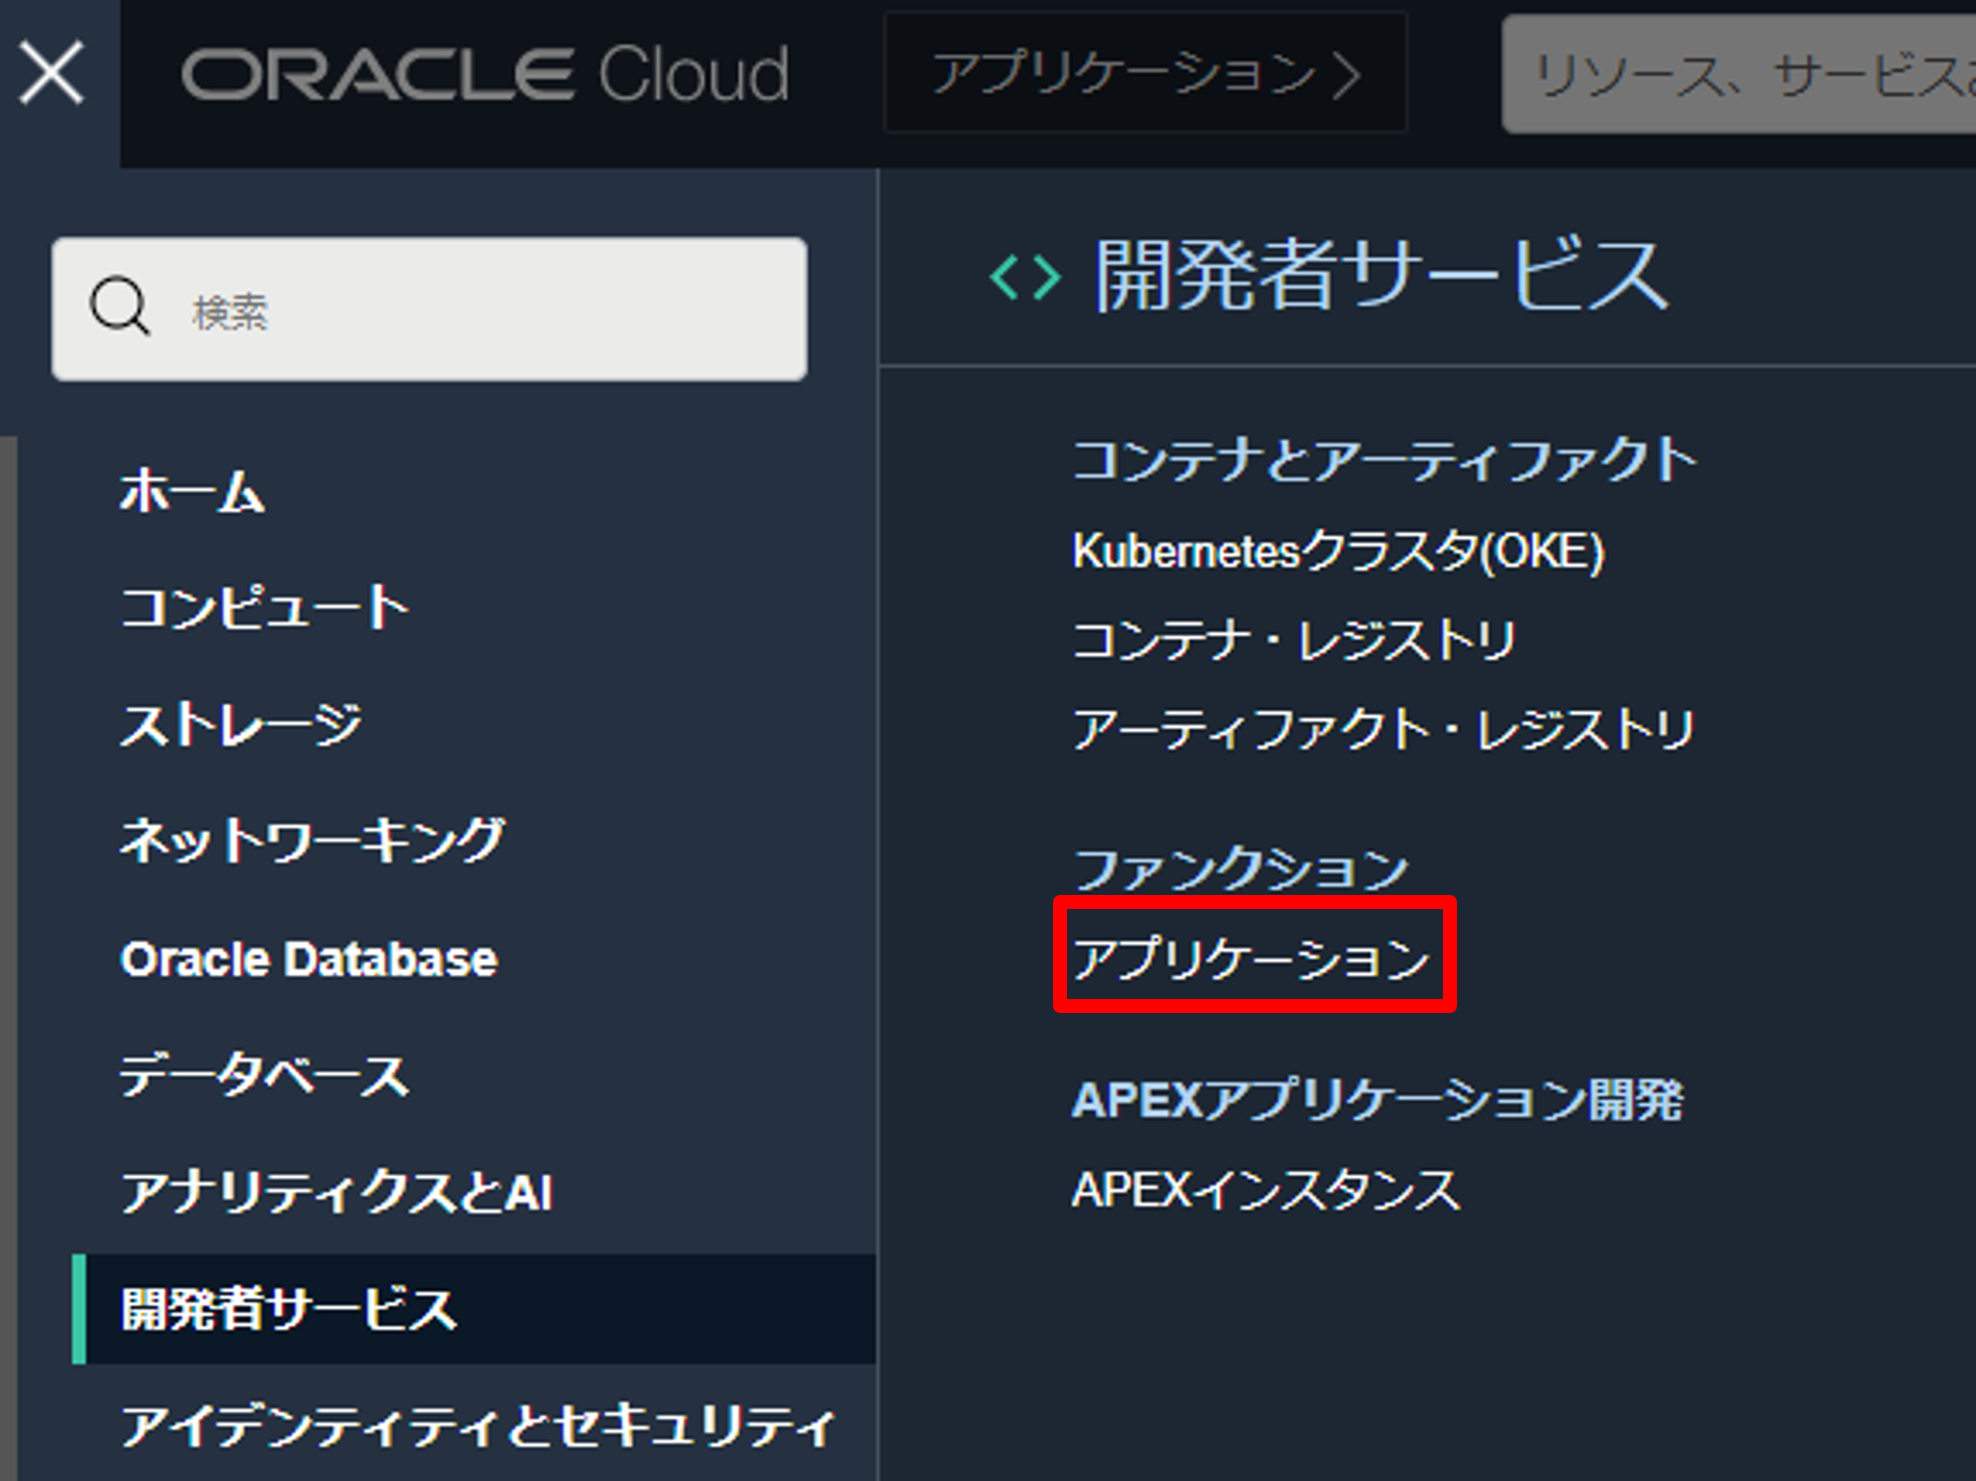The image size is (1976, 1481).
Task: Click the Oracle Cloud logo
Action: pyautogui.click(x=484, y=74)
